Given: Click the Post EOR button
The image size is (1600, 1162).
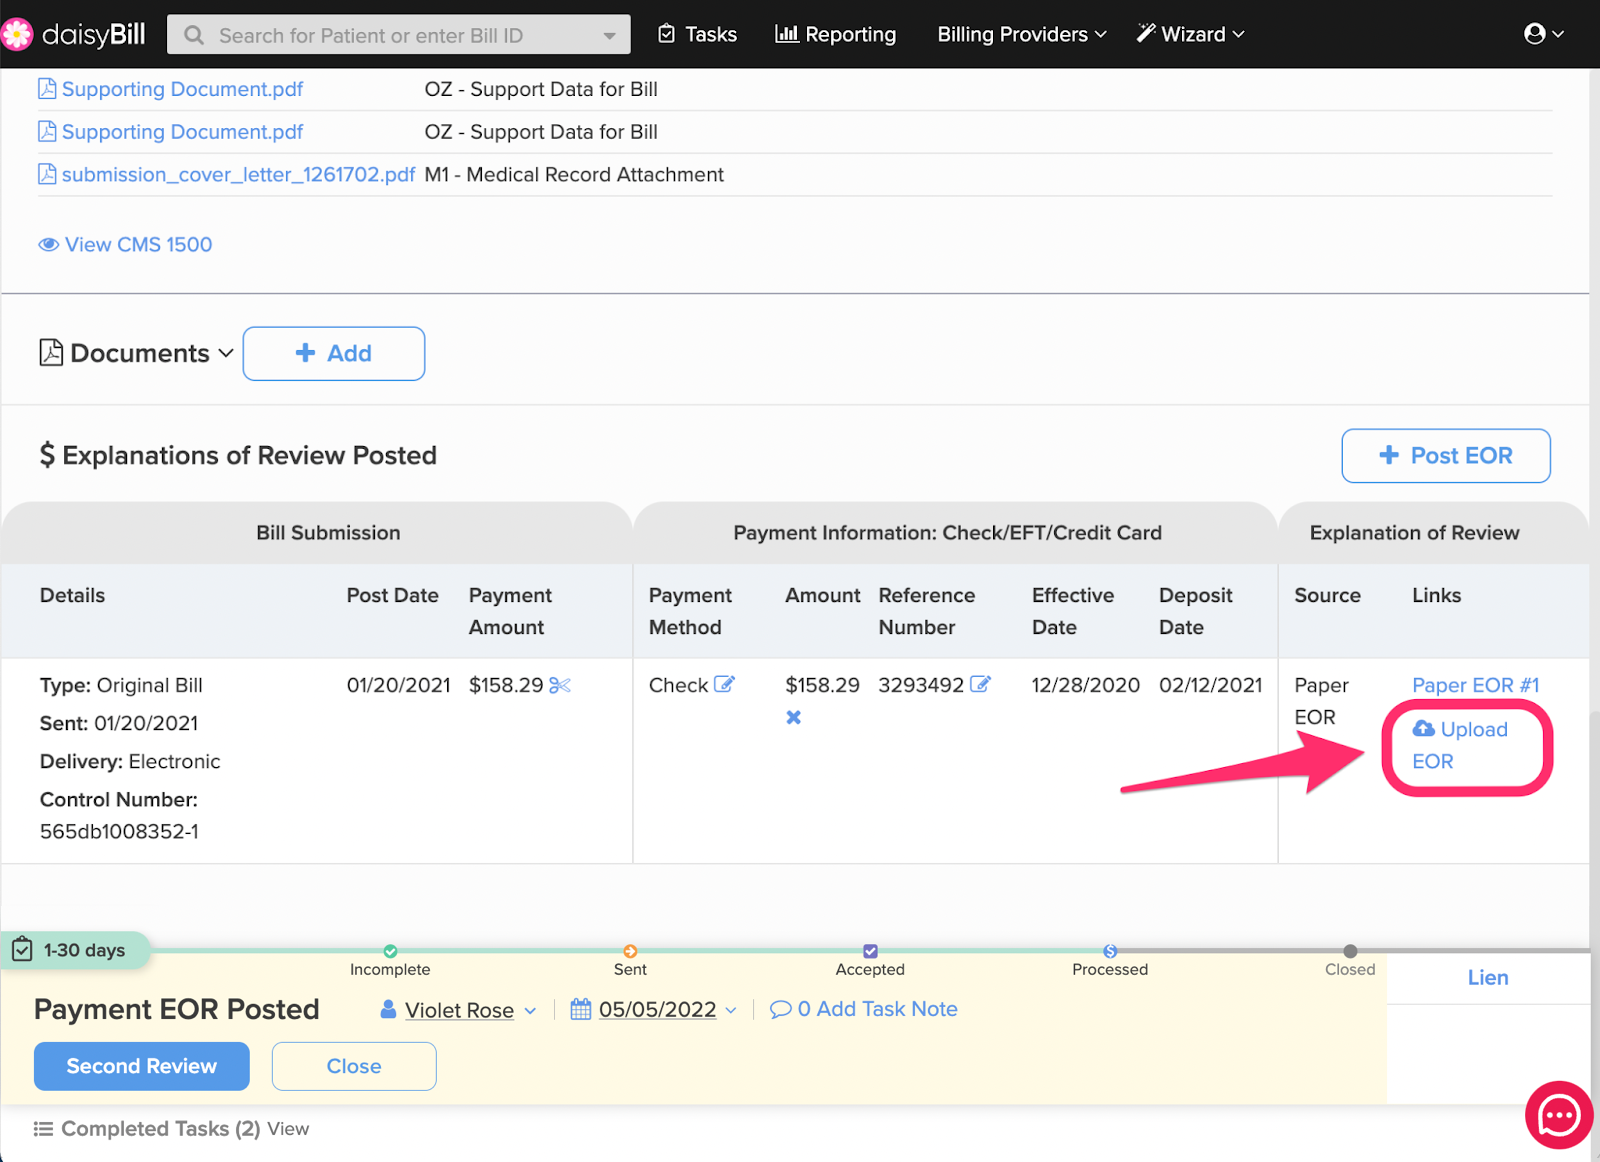Looking at the screenshot, I should (x=1446, y=455).
